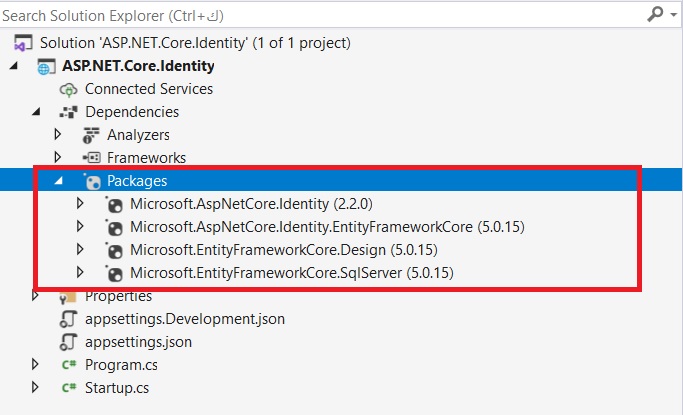Screen dimensions: 683x415
Task: Click appsettings.Development.json file icon
Action: coord(68,319)
